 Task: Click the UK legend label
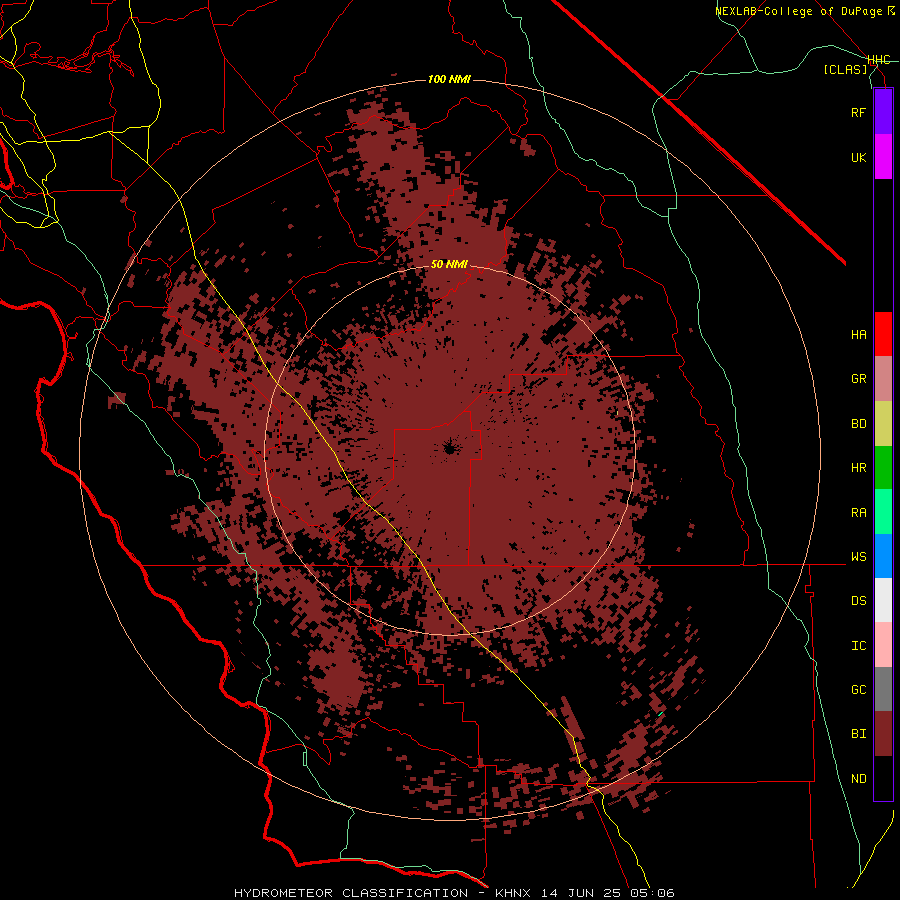[858, 157]
